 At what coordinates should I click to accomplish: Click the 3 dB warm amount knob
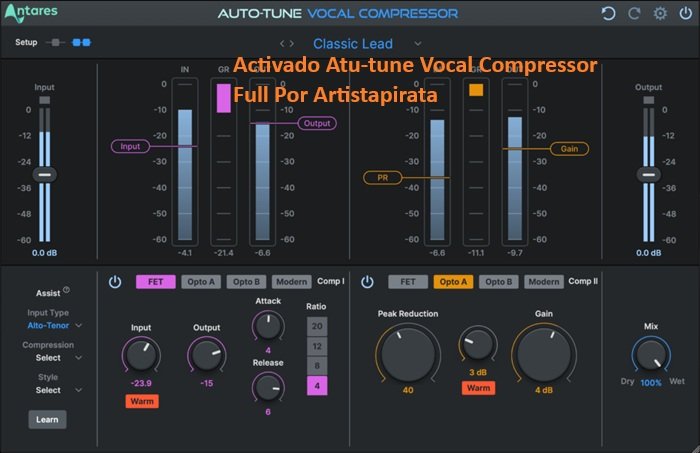click(478, 345)
